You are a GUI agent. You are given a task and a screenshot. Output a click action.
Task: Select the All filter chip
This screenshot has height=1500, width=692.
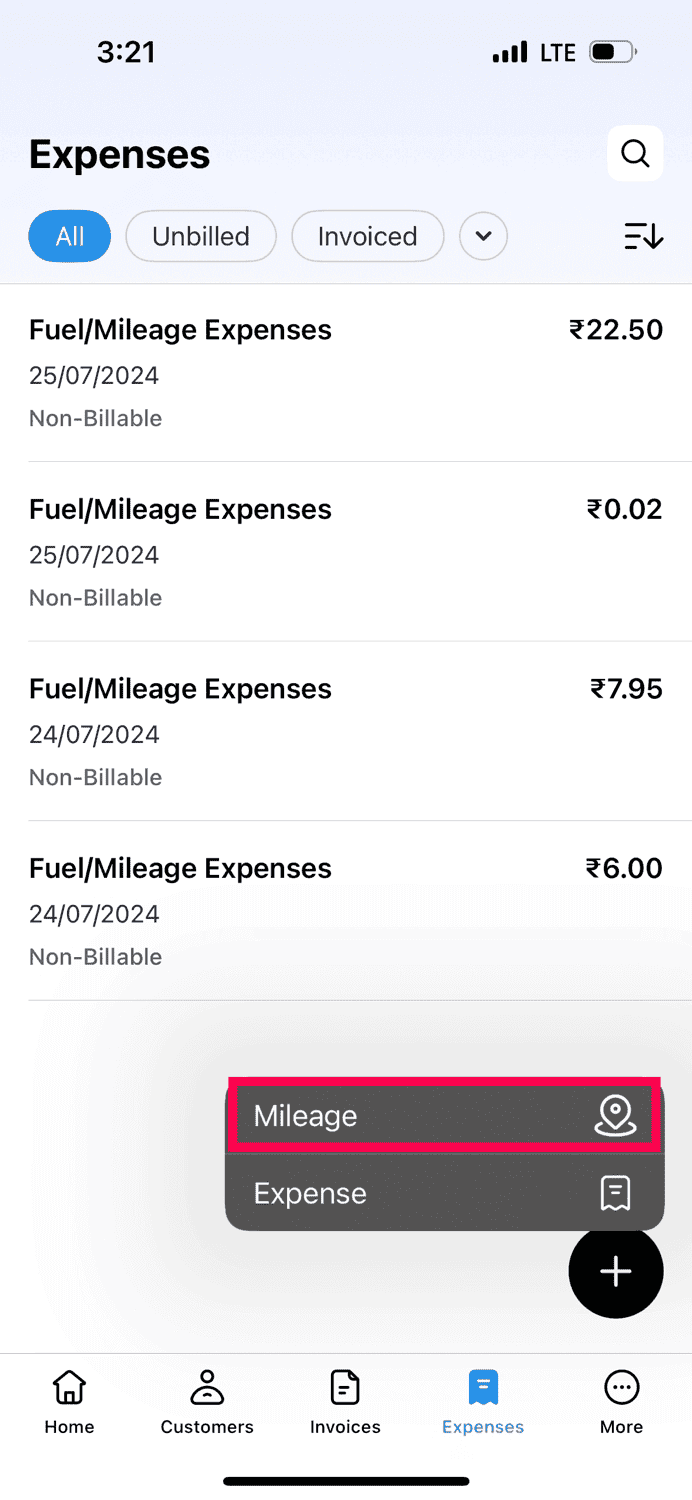tap(69, 236)
